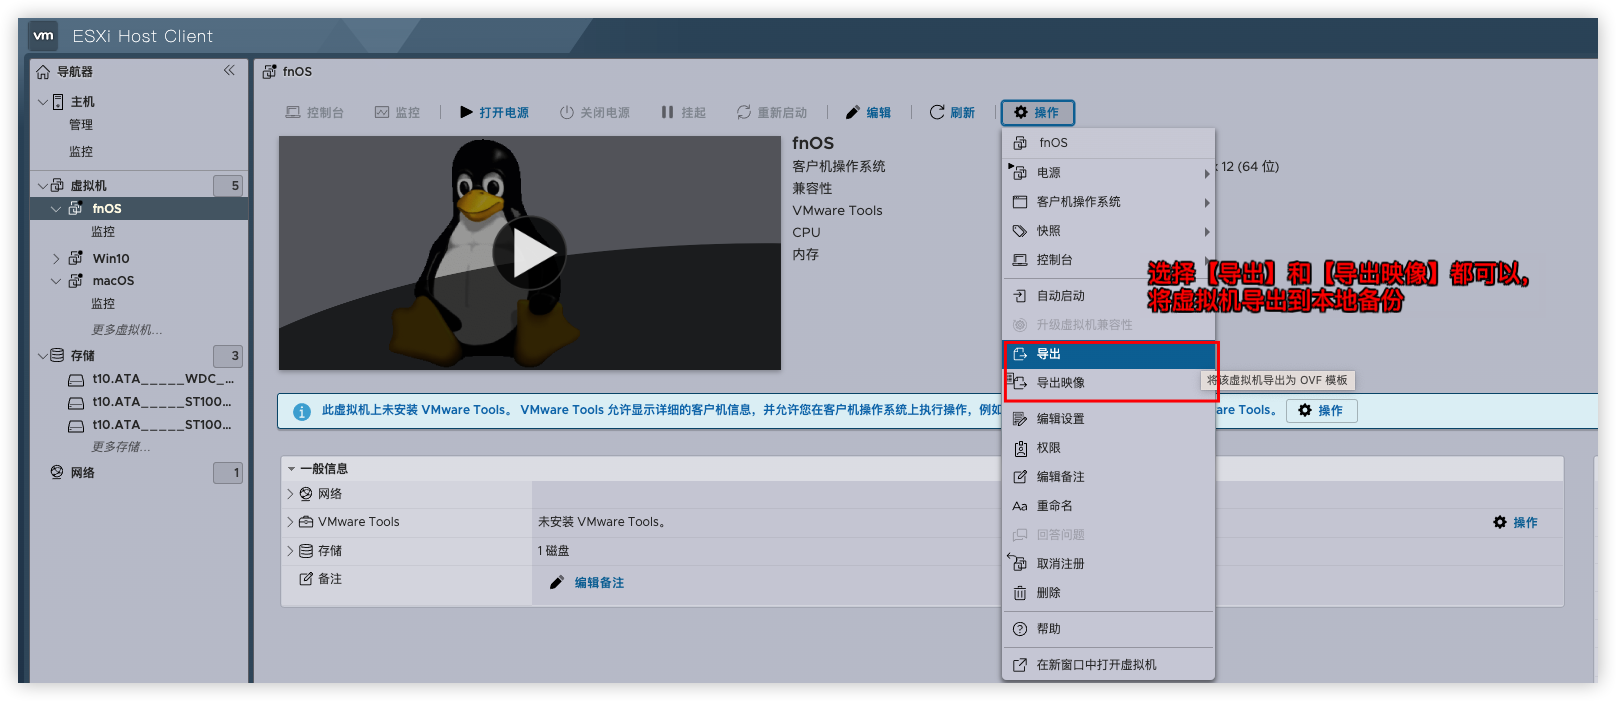Image resolution: width=1616 pixels, height=701 pixels.
Task: Select 编辑备注 menu entry
Action: (x=1109, y=477)
